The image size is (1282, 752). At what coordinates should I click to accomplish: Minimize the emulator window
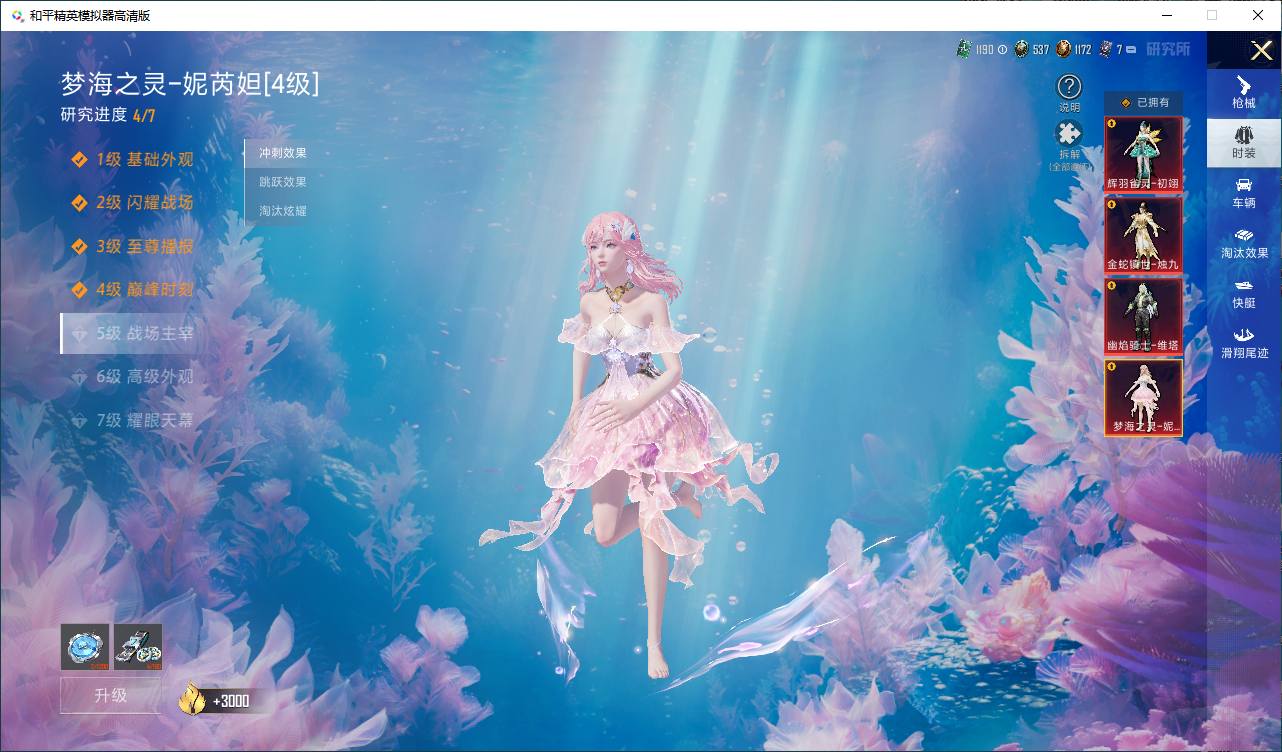pos(1168,15)
